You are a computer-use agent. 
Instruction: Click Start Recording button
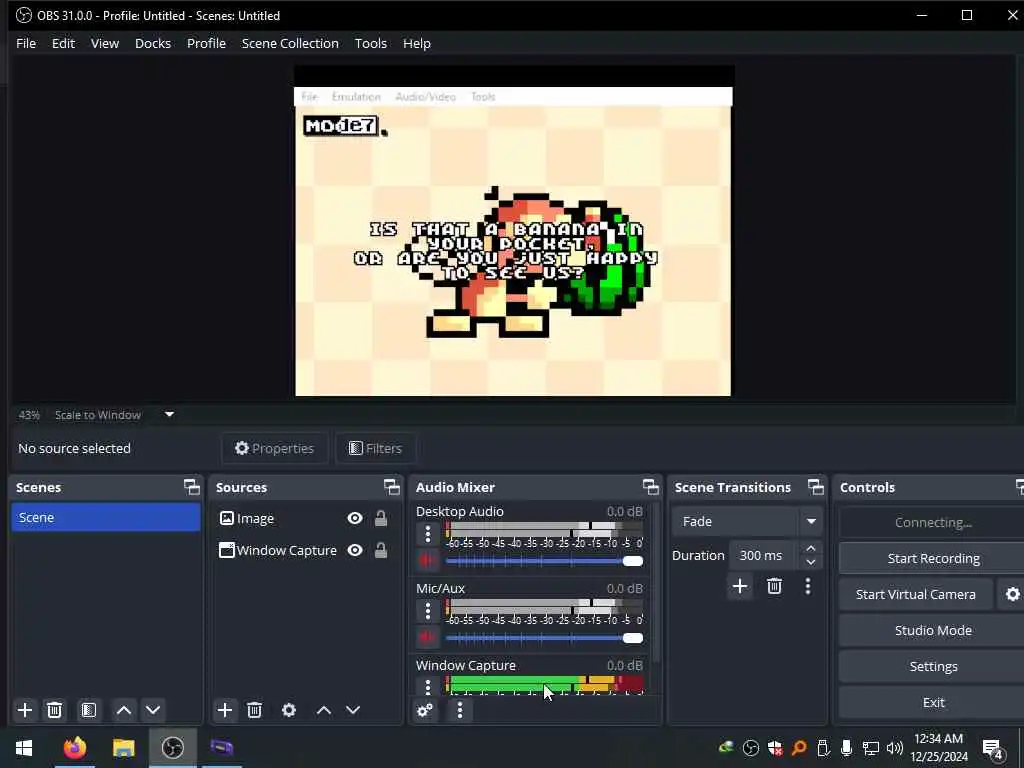pos(933,558)
